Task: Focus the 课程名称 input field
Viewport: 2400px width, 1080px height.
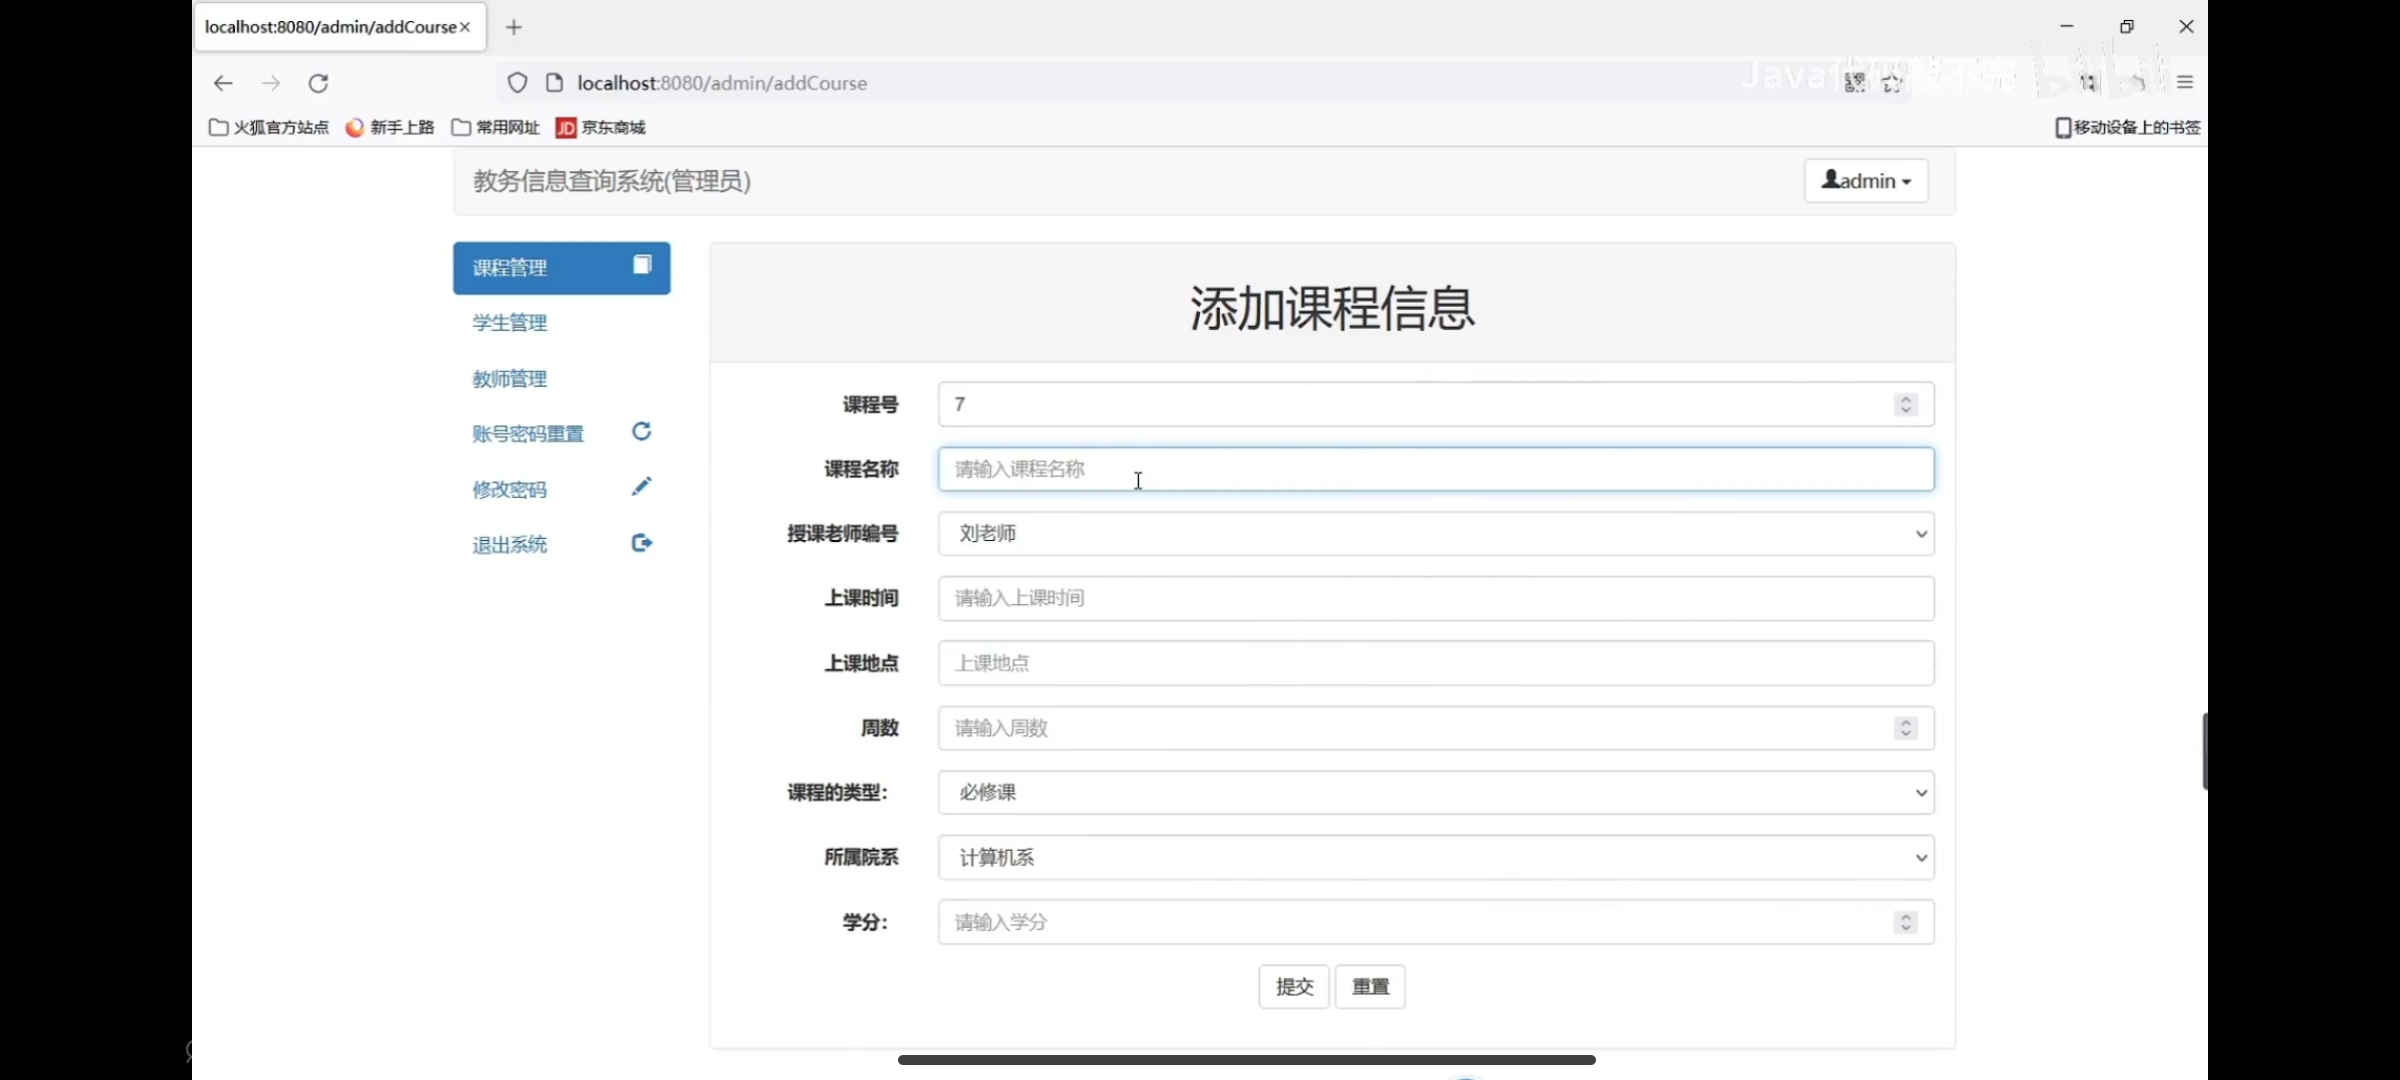Action: (1436, 469)
